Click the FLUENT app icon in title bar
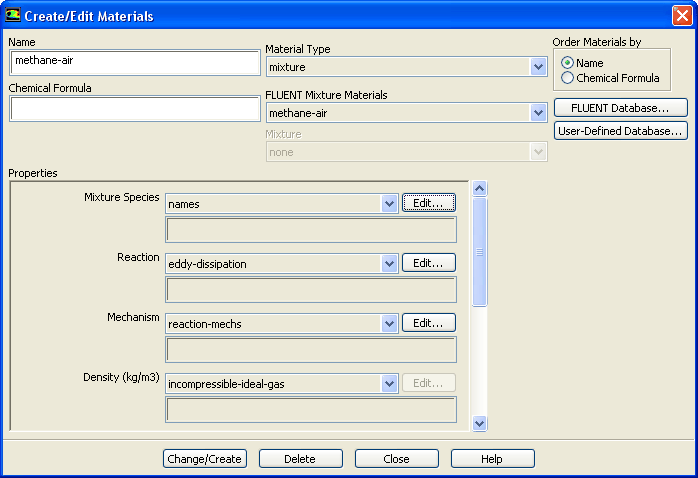 pyautogui.click(x=12, y=15)
